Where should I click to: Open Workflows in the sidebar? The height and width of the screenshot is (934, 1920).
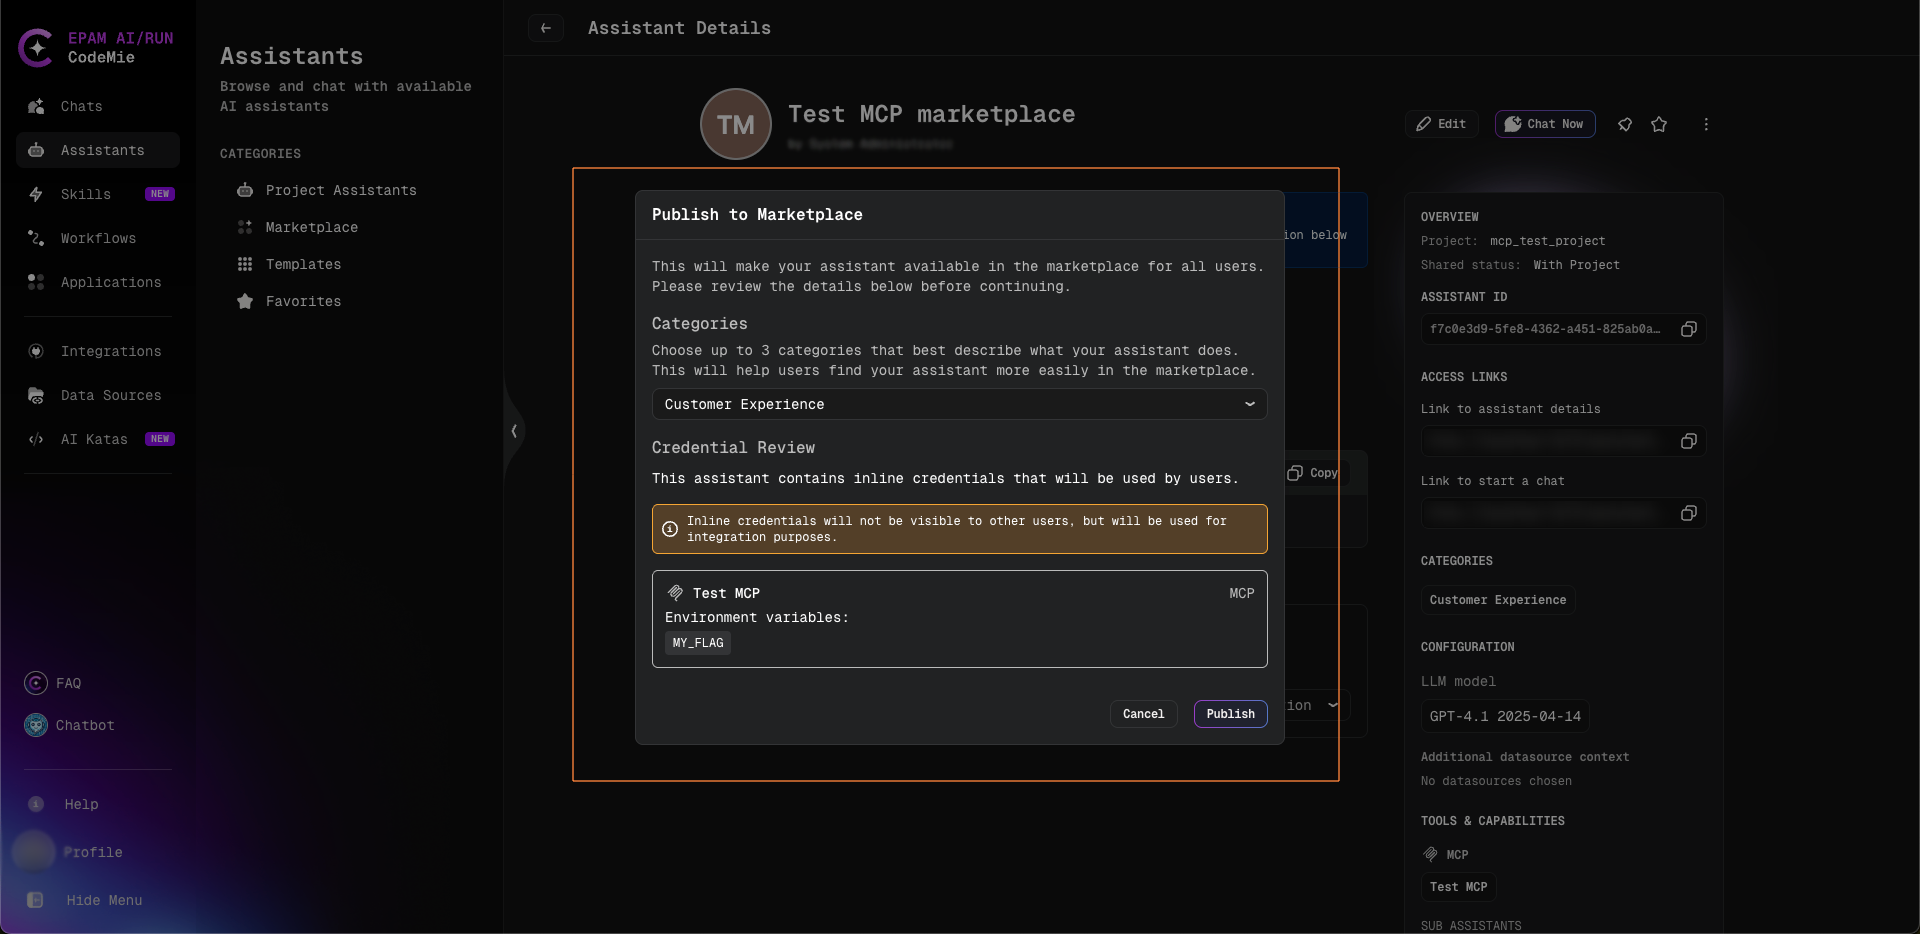pyautogui.click(x=98, y=238)
